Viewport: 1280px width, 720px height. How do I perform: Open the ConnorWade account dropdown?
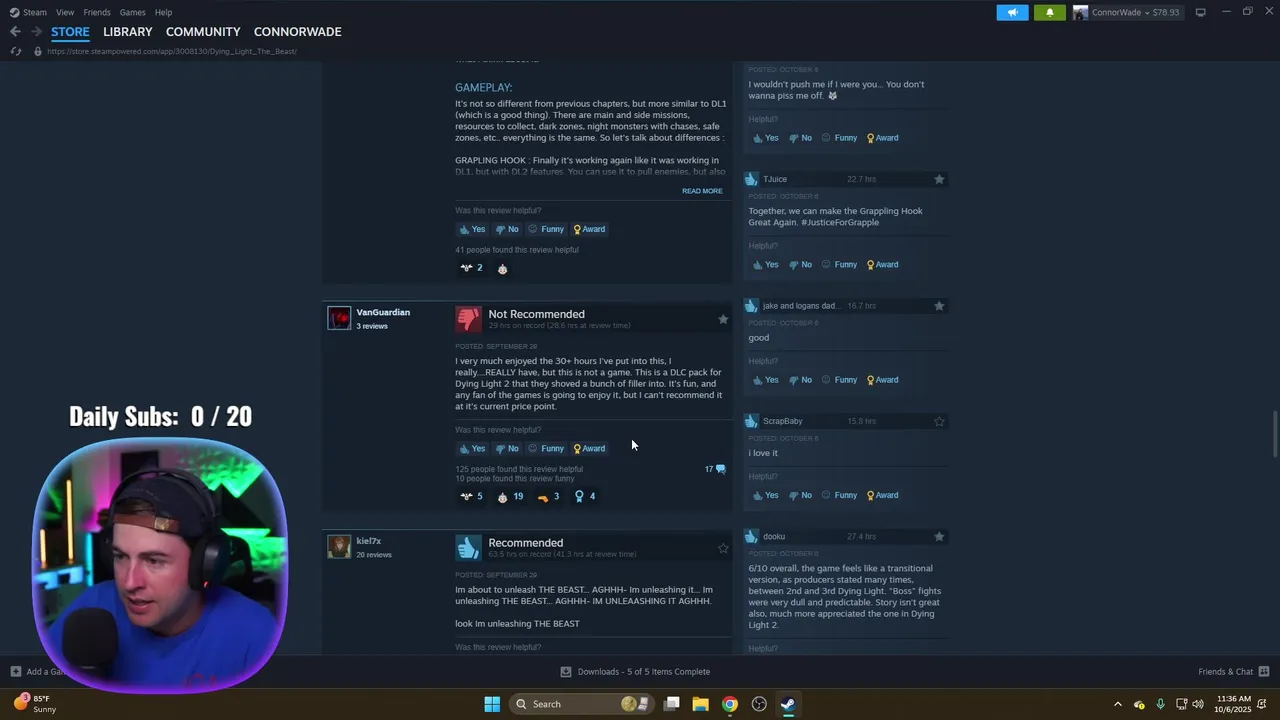(1126, 12)
